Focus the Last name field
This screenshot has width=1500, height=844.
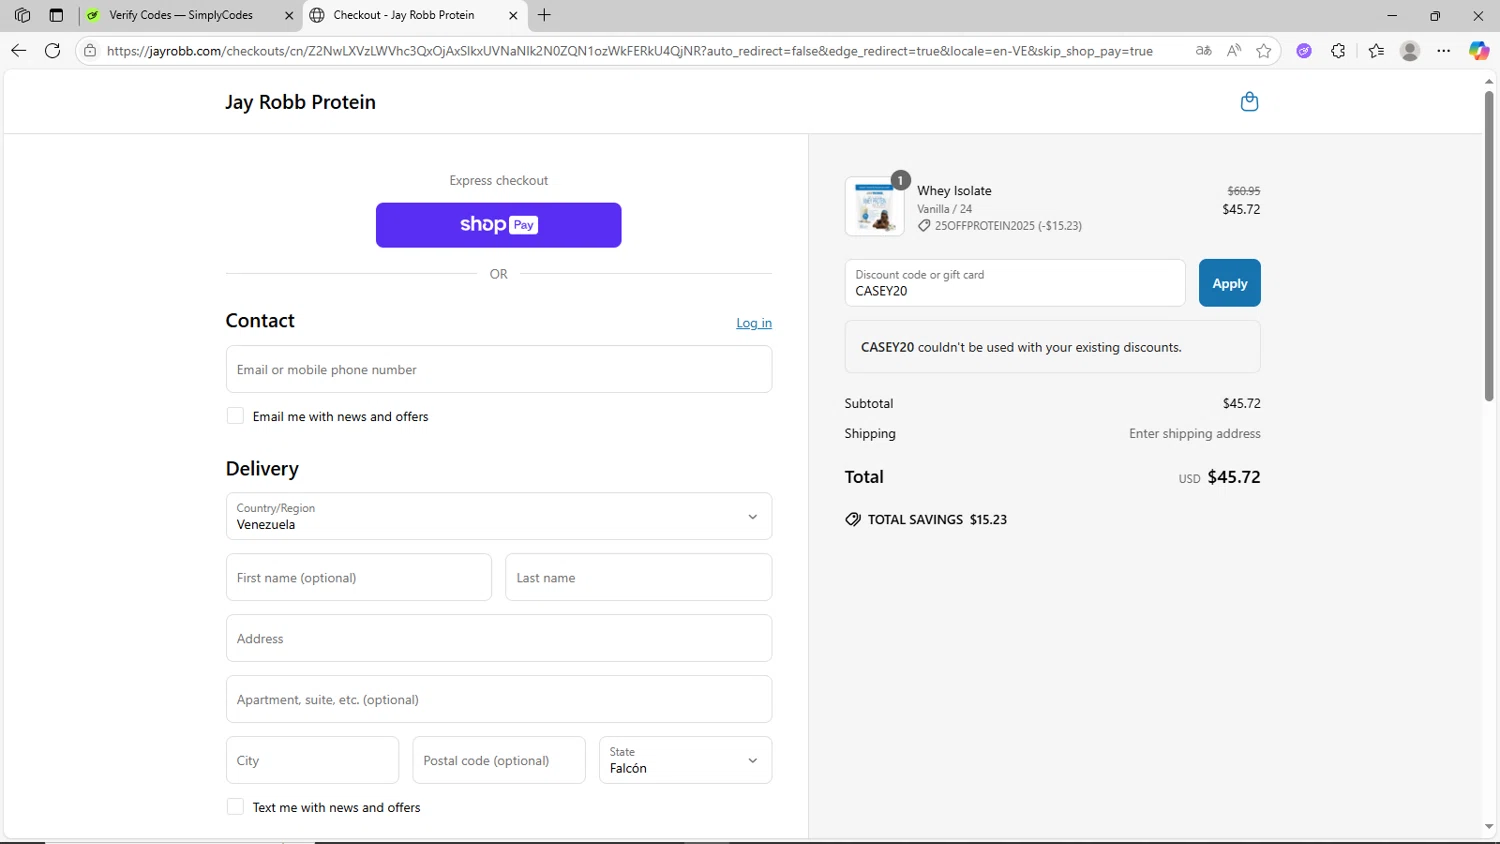pos(638,577)
